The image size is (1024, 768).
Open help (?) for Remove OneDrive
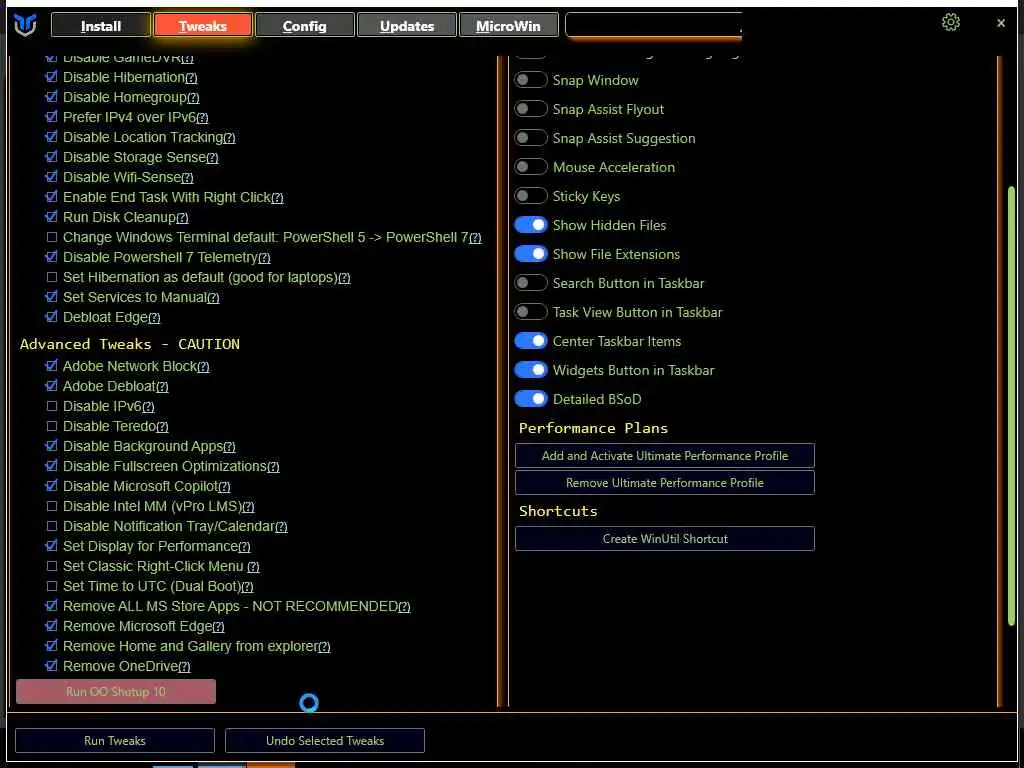tap(184, 667)
